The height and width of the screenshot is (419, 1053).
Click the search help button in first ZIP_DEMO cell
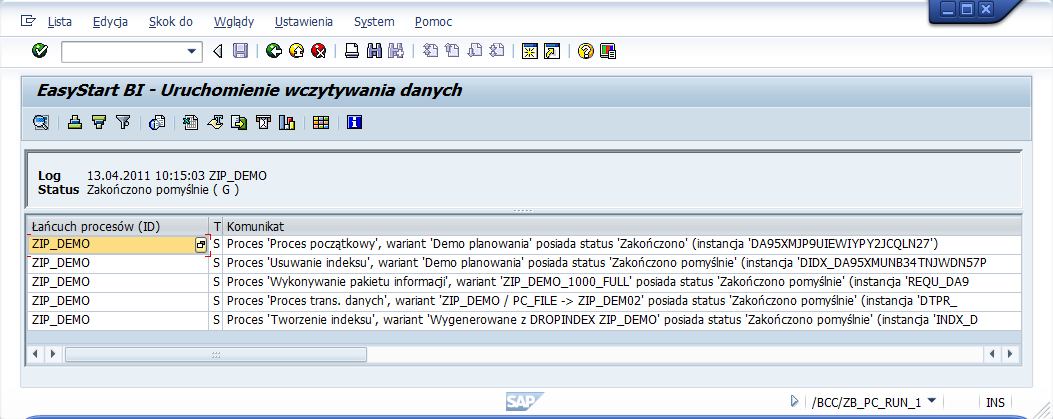click(x=200, y=244)
